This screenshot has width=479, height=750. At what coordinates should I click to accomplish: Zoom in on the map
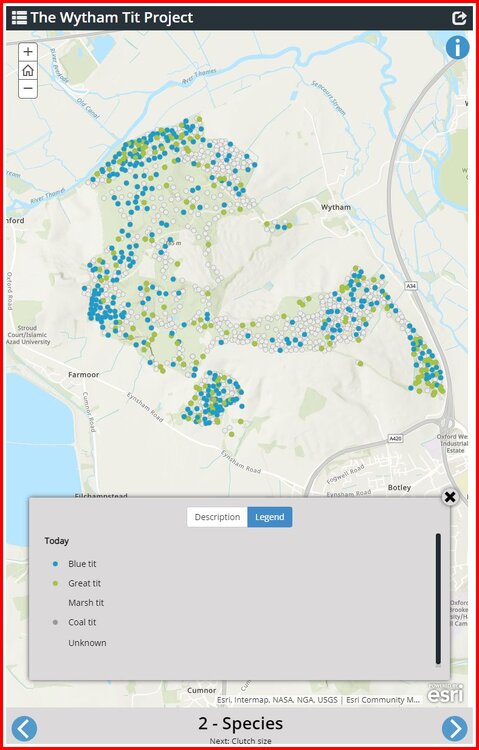28,52
